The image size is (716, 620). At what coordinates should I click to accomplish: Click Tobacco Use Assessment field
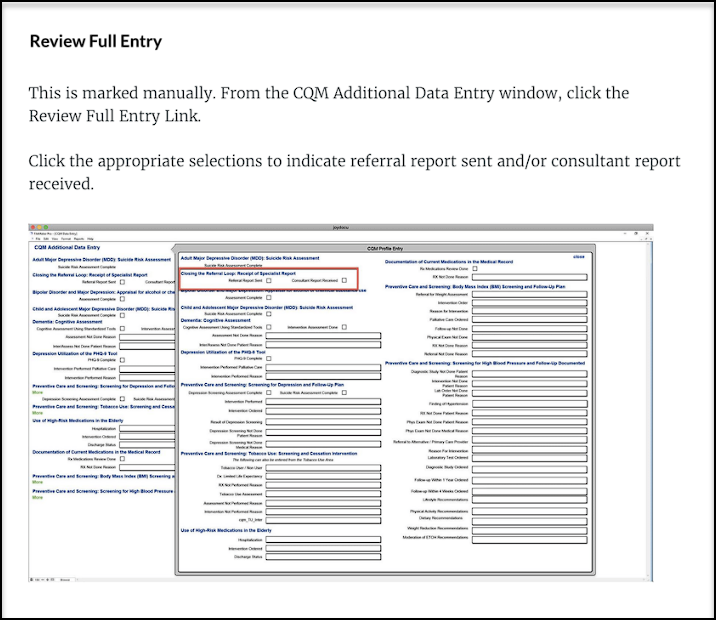pyautogui.click(x=323, y=494)
